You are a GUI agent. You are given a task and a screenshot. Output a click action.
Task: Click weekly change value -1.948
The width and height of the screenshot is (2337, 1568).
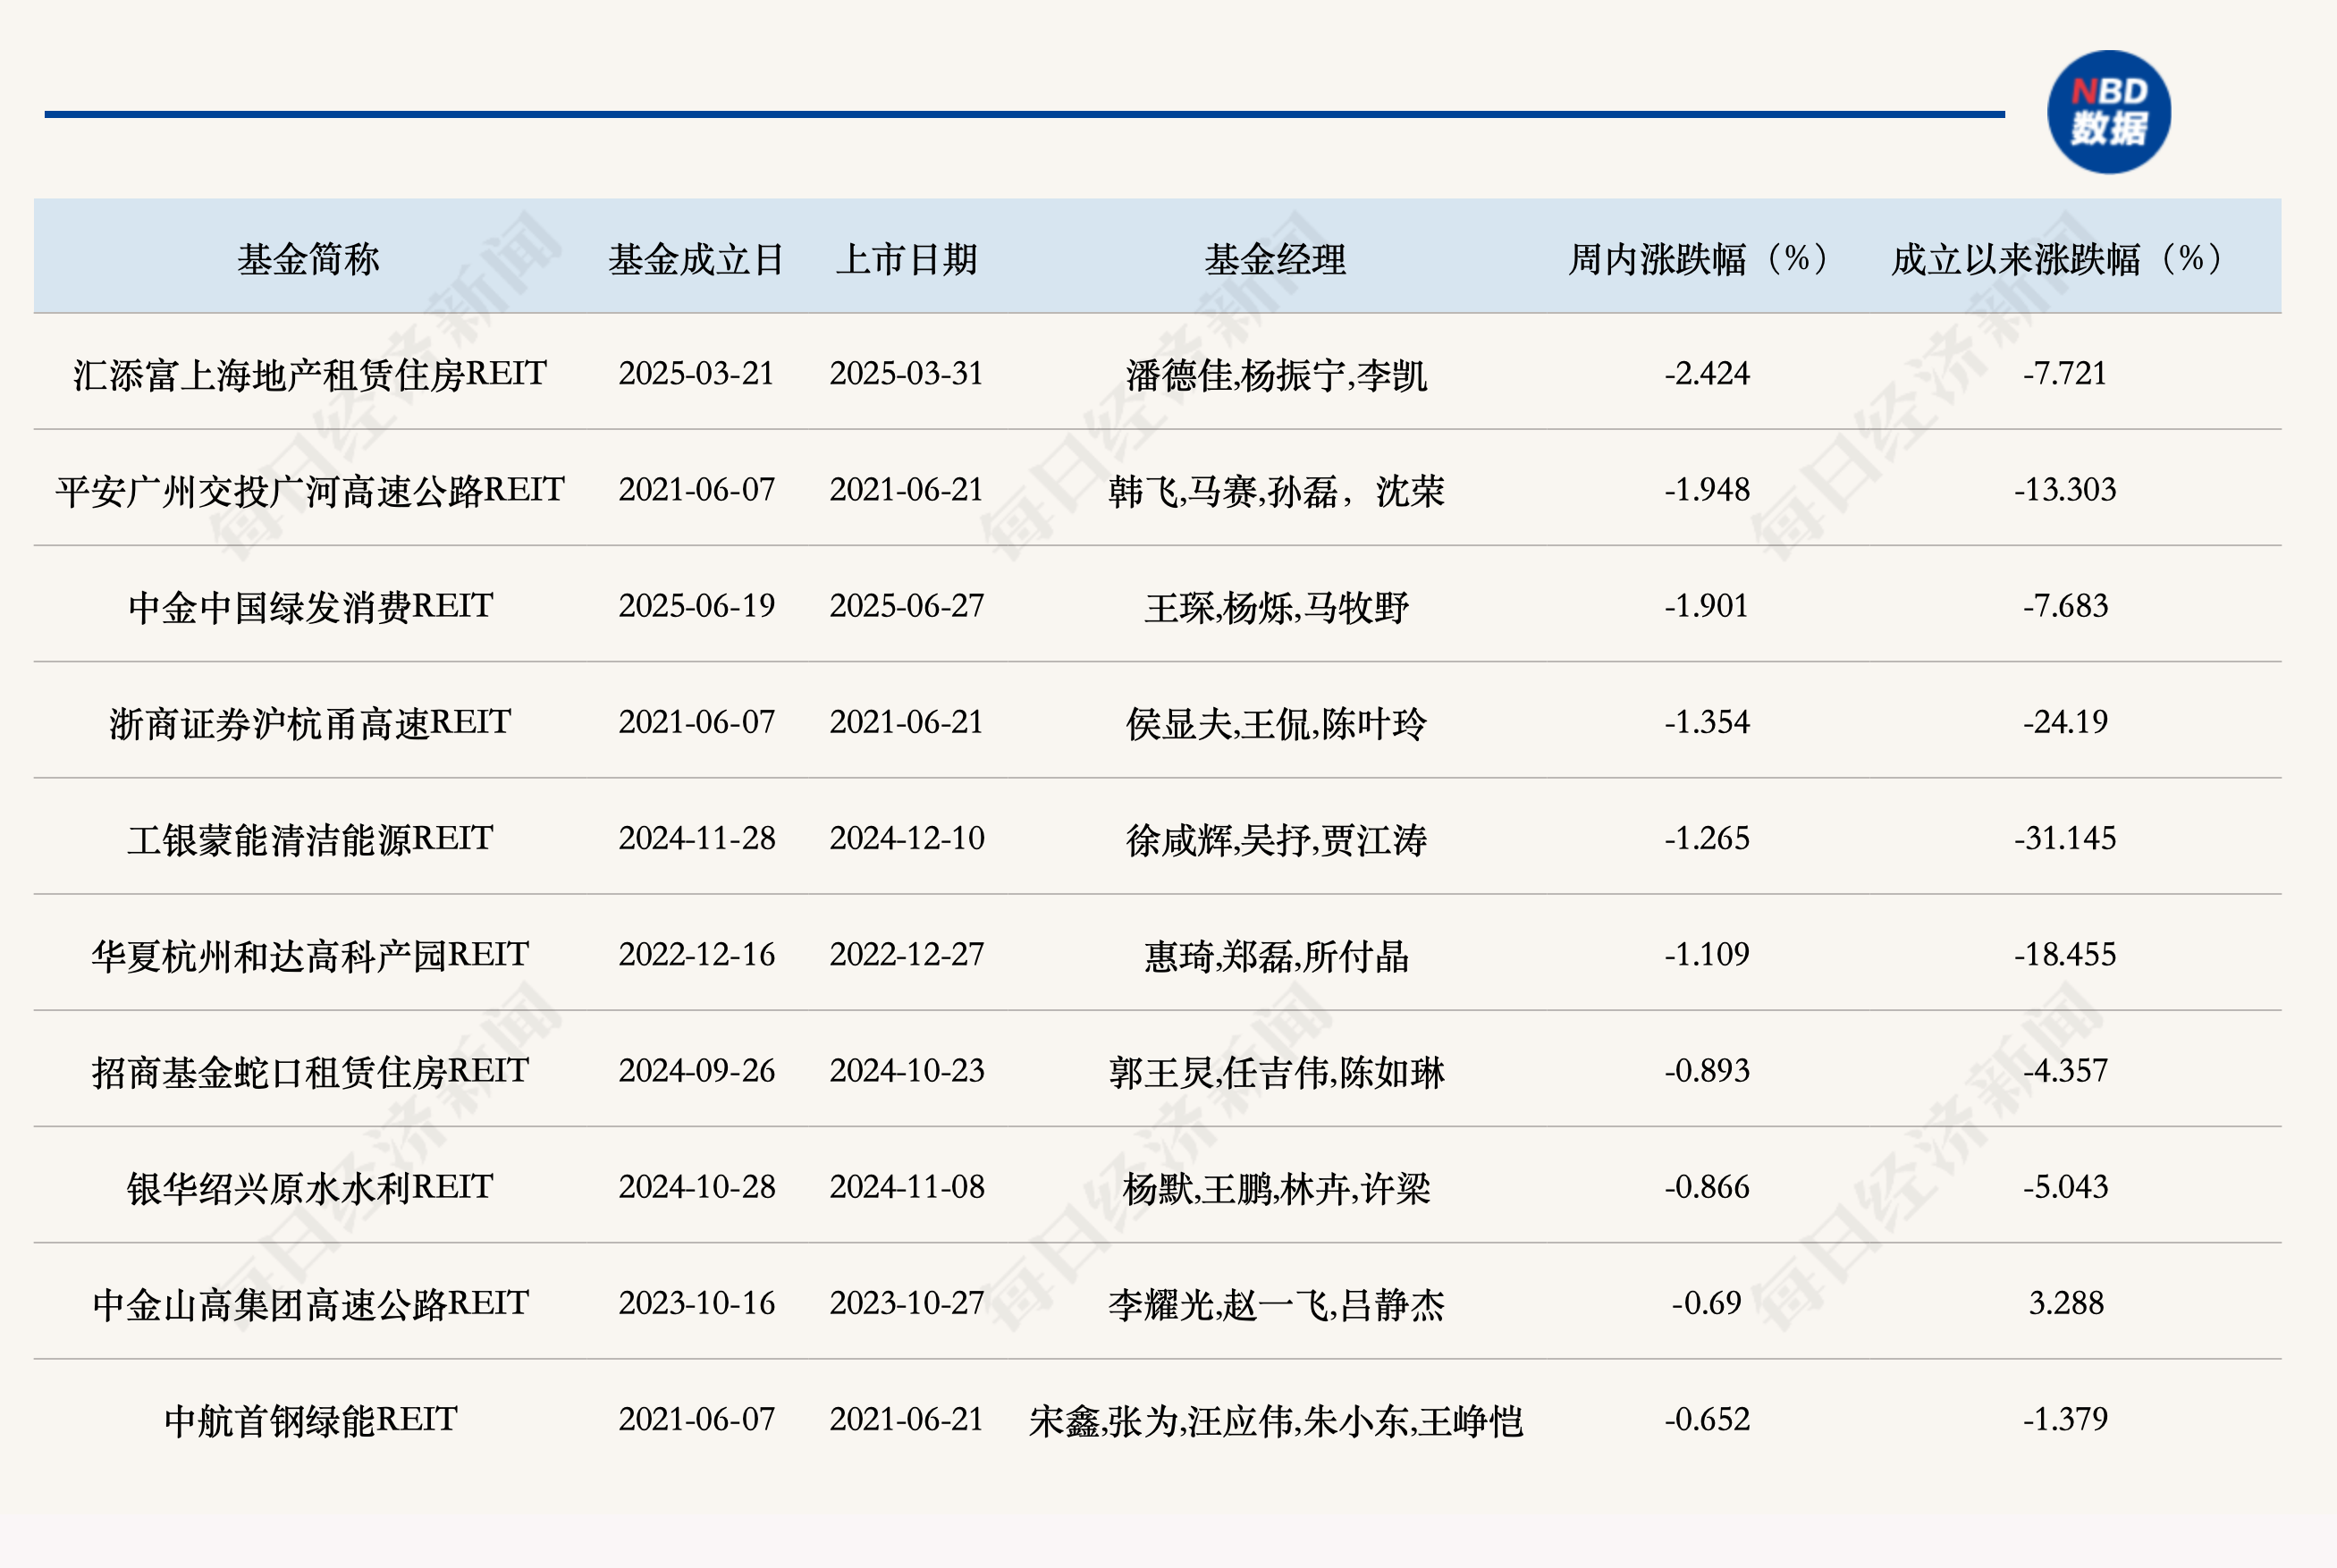[1706, 489]
